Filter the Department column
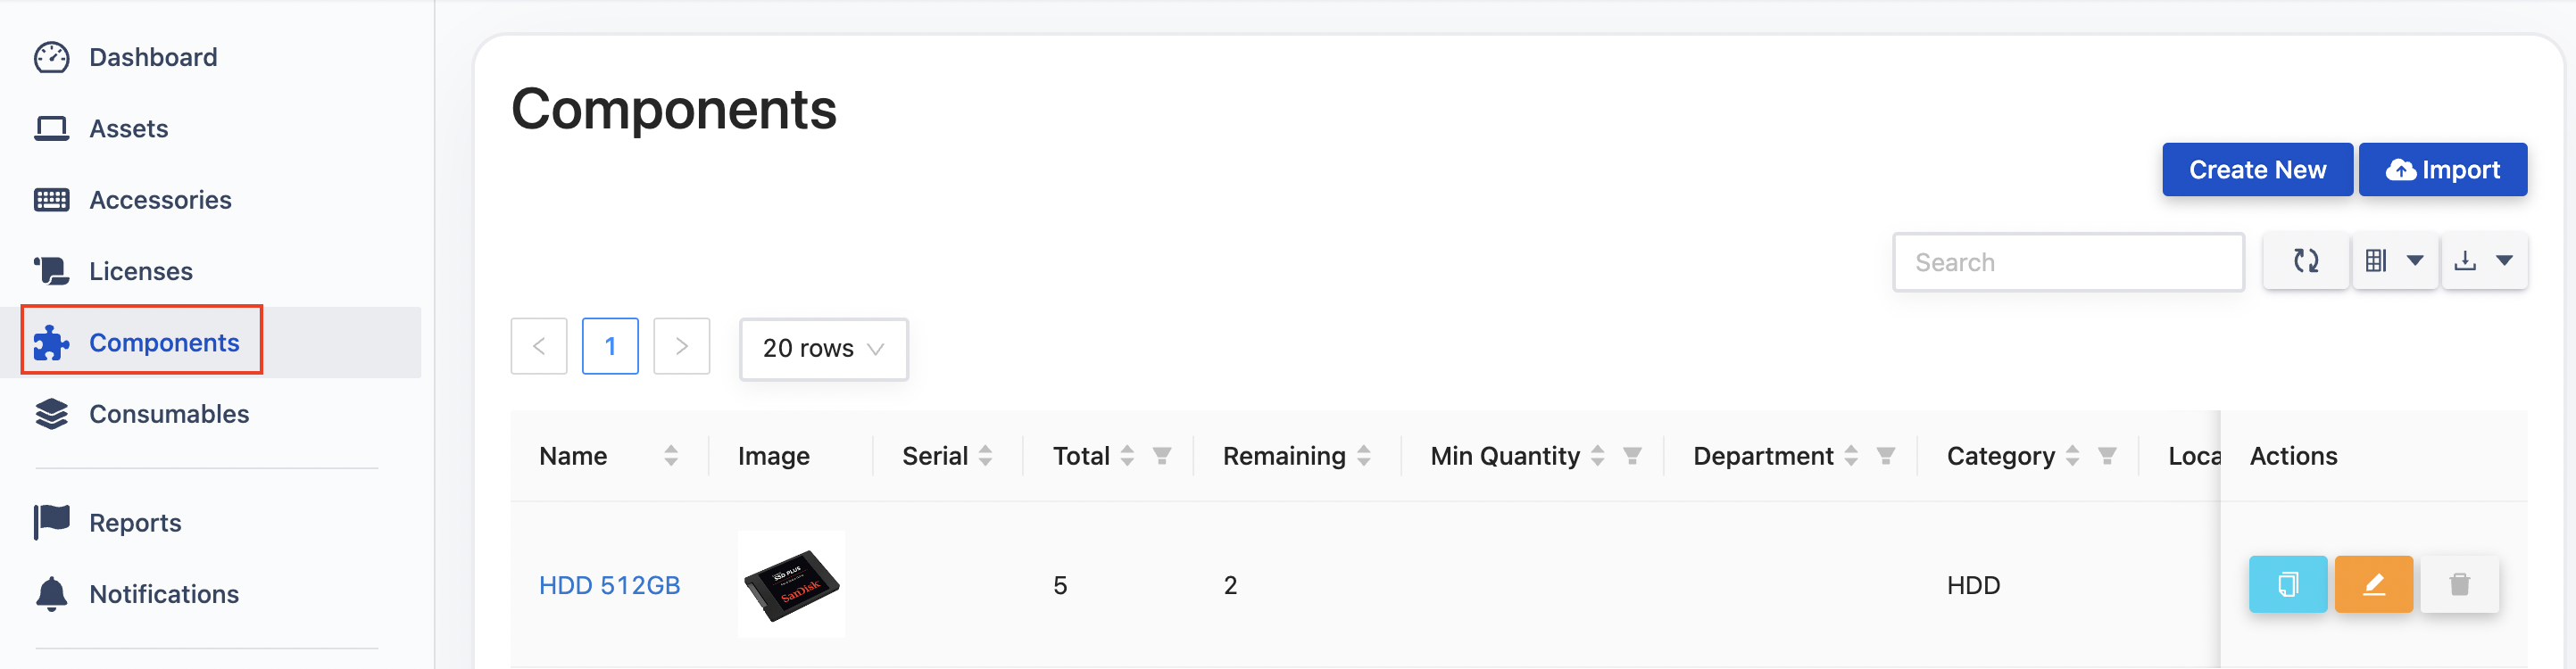 tap(1885, 456)
